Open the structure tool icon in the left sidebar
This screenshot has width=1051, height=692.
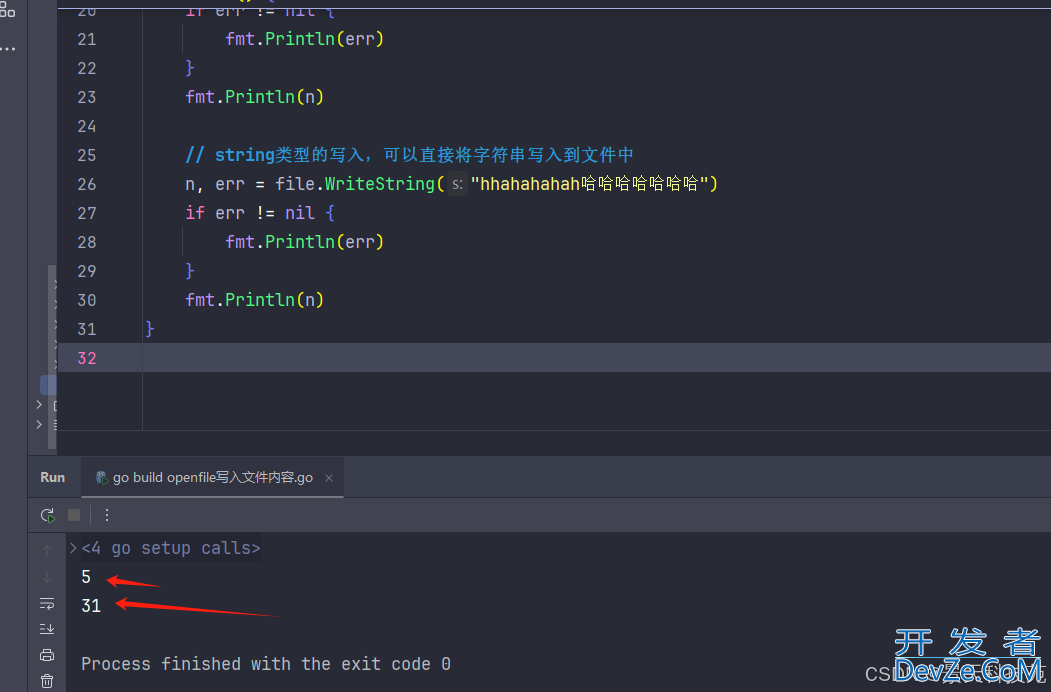(x=8, y=9)
